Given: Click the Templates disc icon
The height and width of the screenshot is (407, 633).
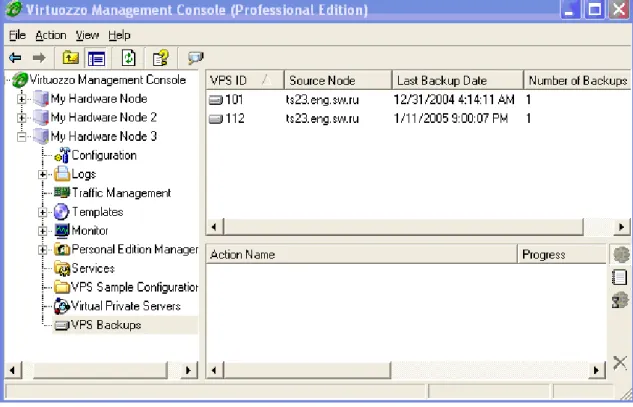Looking at the screenshot, I should [62, 212].
